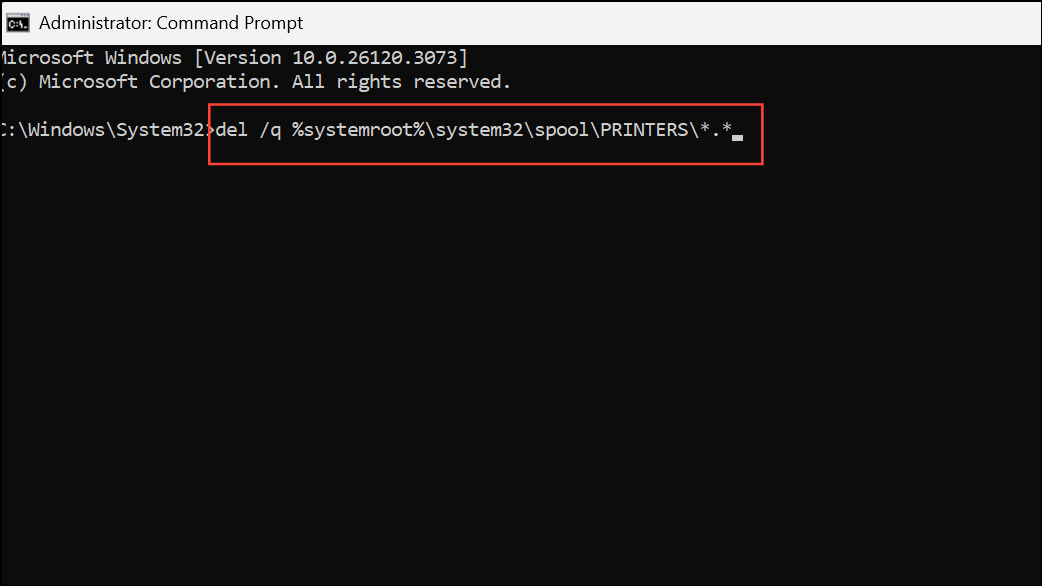Click the "PRINTERS" folder name in command

pos(644,131)
